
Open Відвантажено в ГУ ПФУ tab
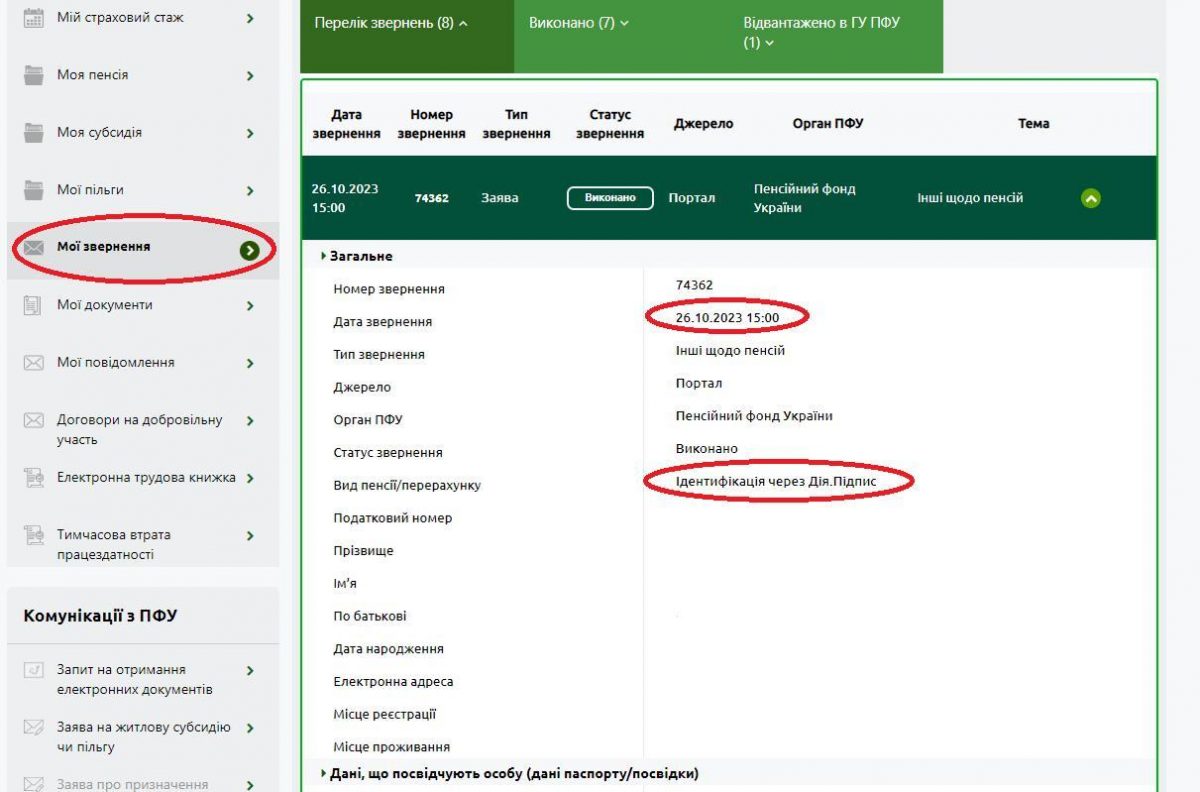pyautogui.click(x=820, y=32)
